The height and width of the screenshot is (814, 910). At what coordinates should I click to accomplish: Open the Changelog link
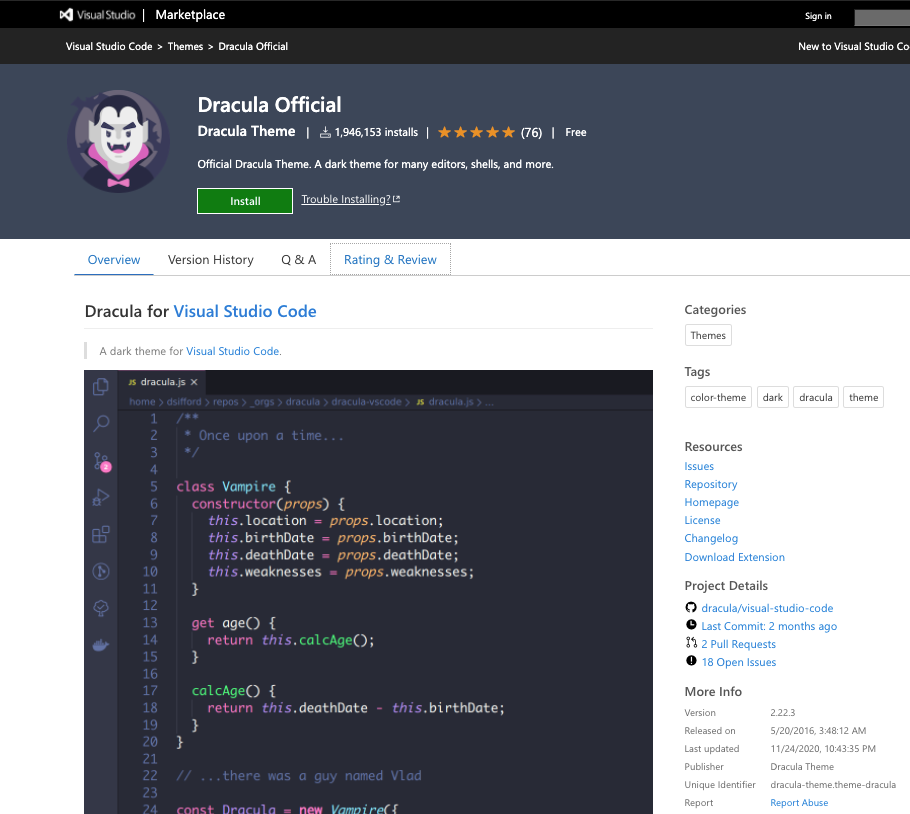[x=711, y=538]
